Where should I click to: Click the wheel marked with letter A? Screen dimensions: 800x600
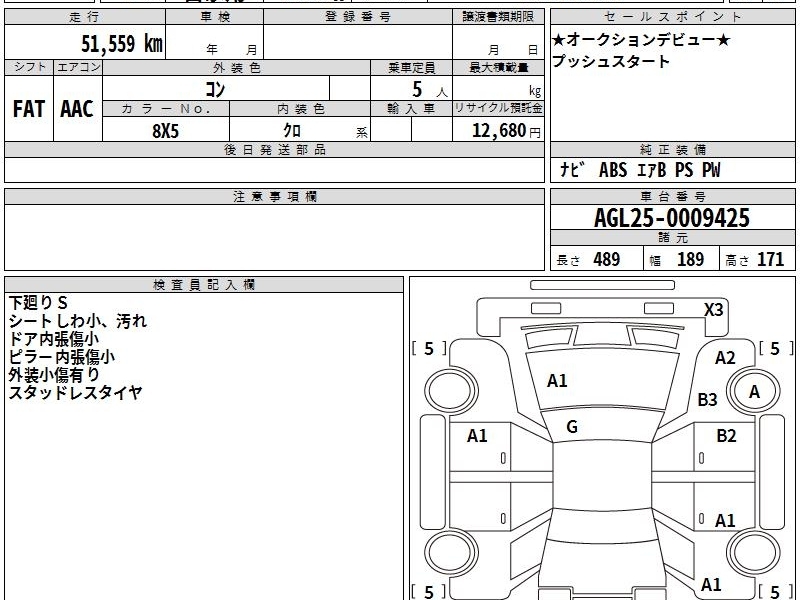754,392
